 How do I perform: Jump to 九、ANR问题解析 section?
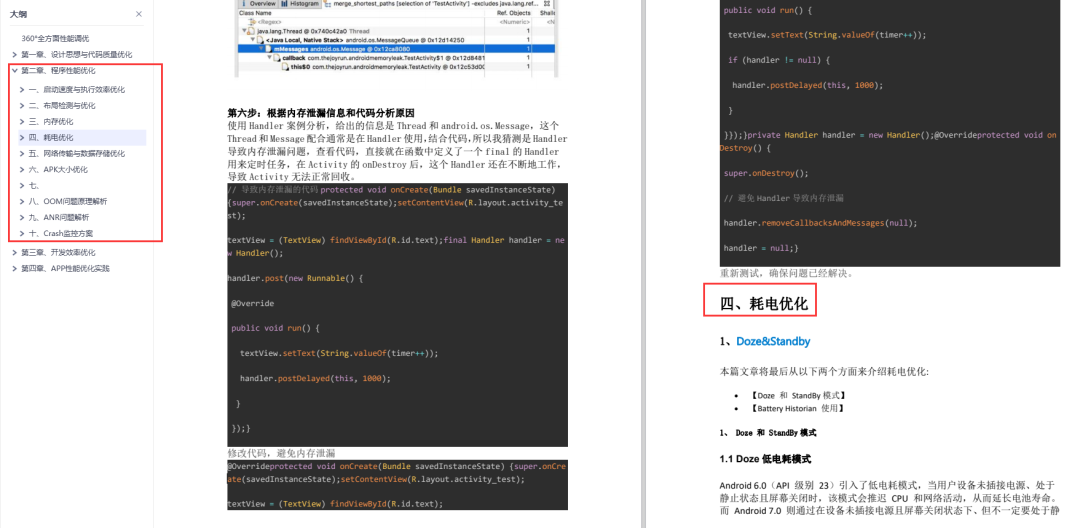coord(59,218)
